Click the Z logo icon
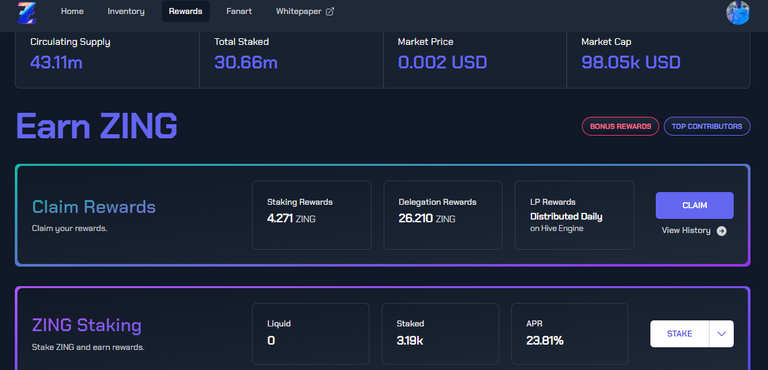768x370 pixels. pyautogui.click(x=26, y=12)
